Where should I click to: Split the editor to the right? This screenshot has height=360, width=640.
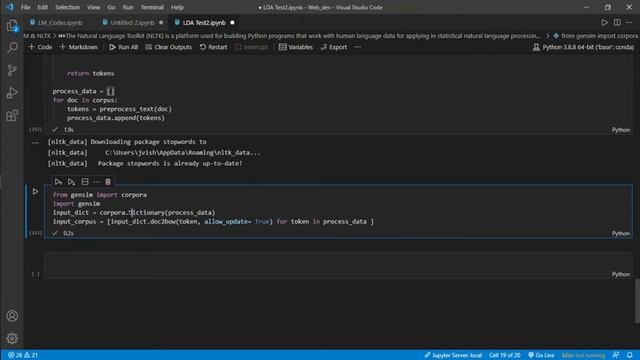tap(617, 23)
